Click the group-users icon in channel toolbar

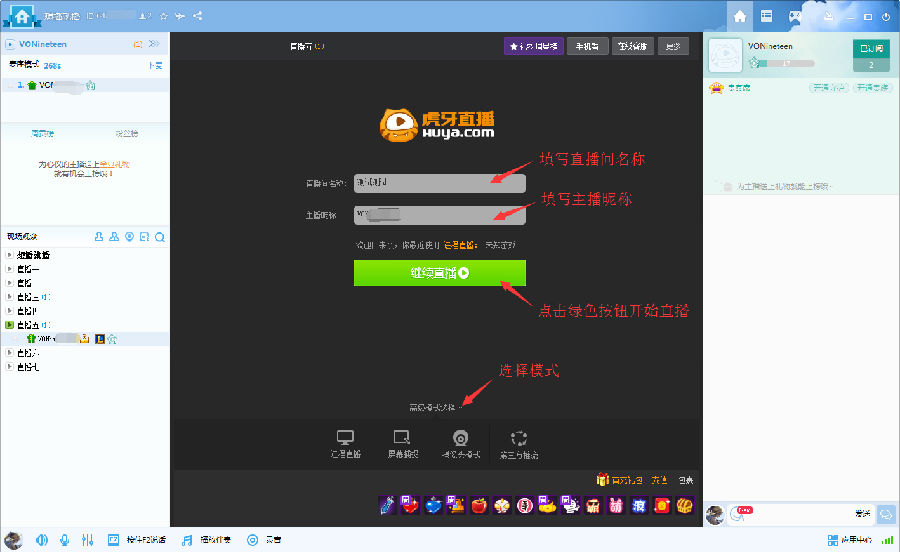[x=114, y=236]
